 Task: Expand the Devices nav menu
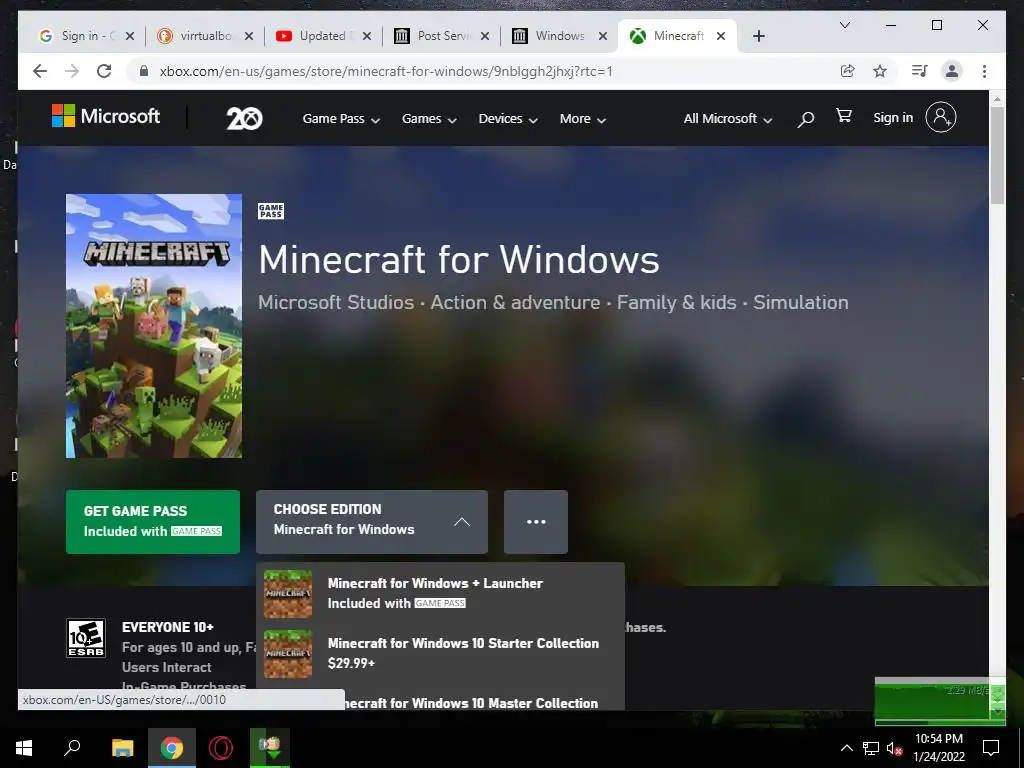507,119
